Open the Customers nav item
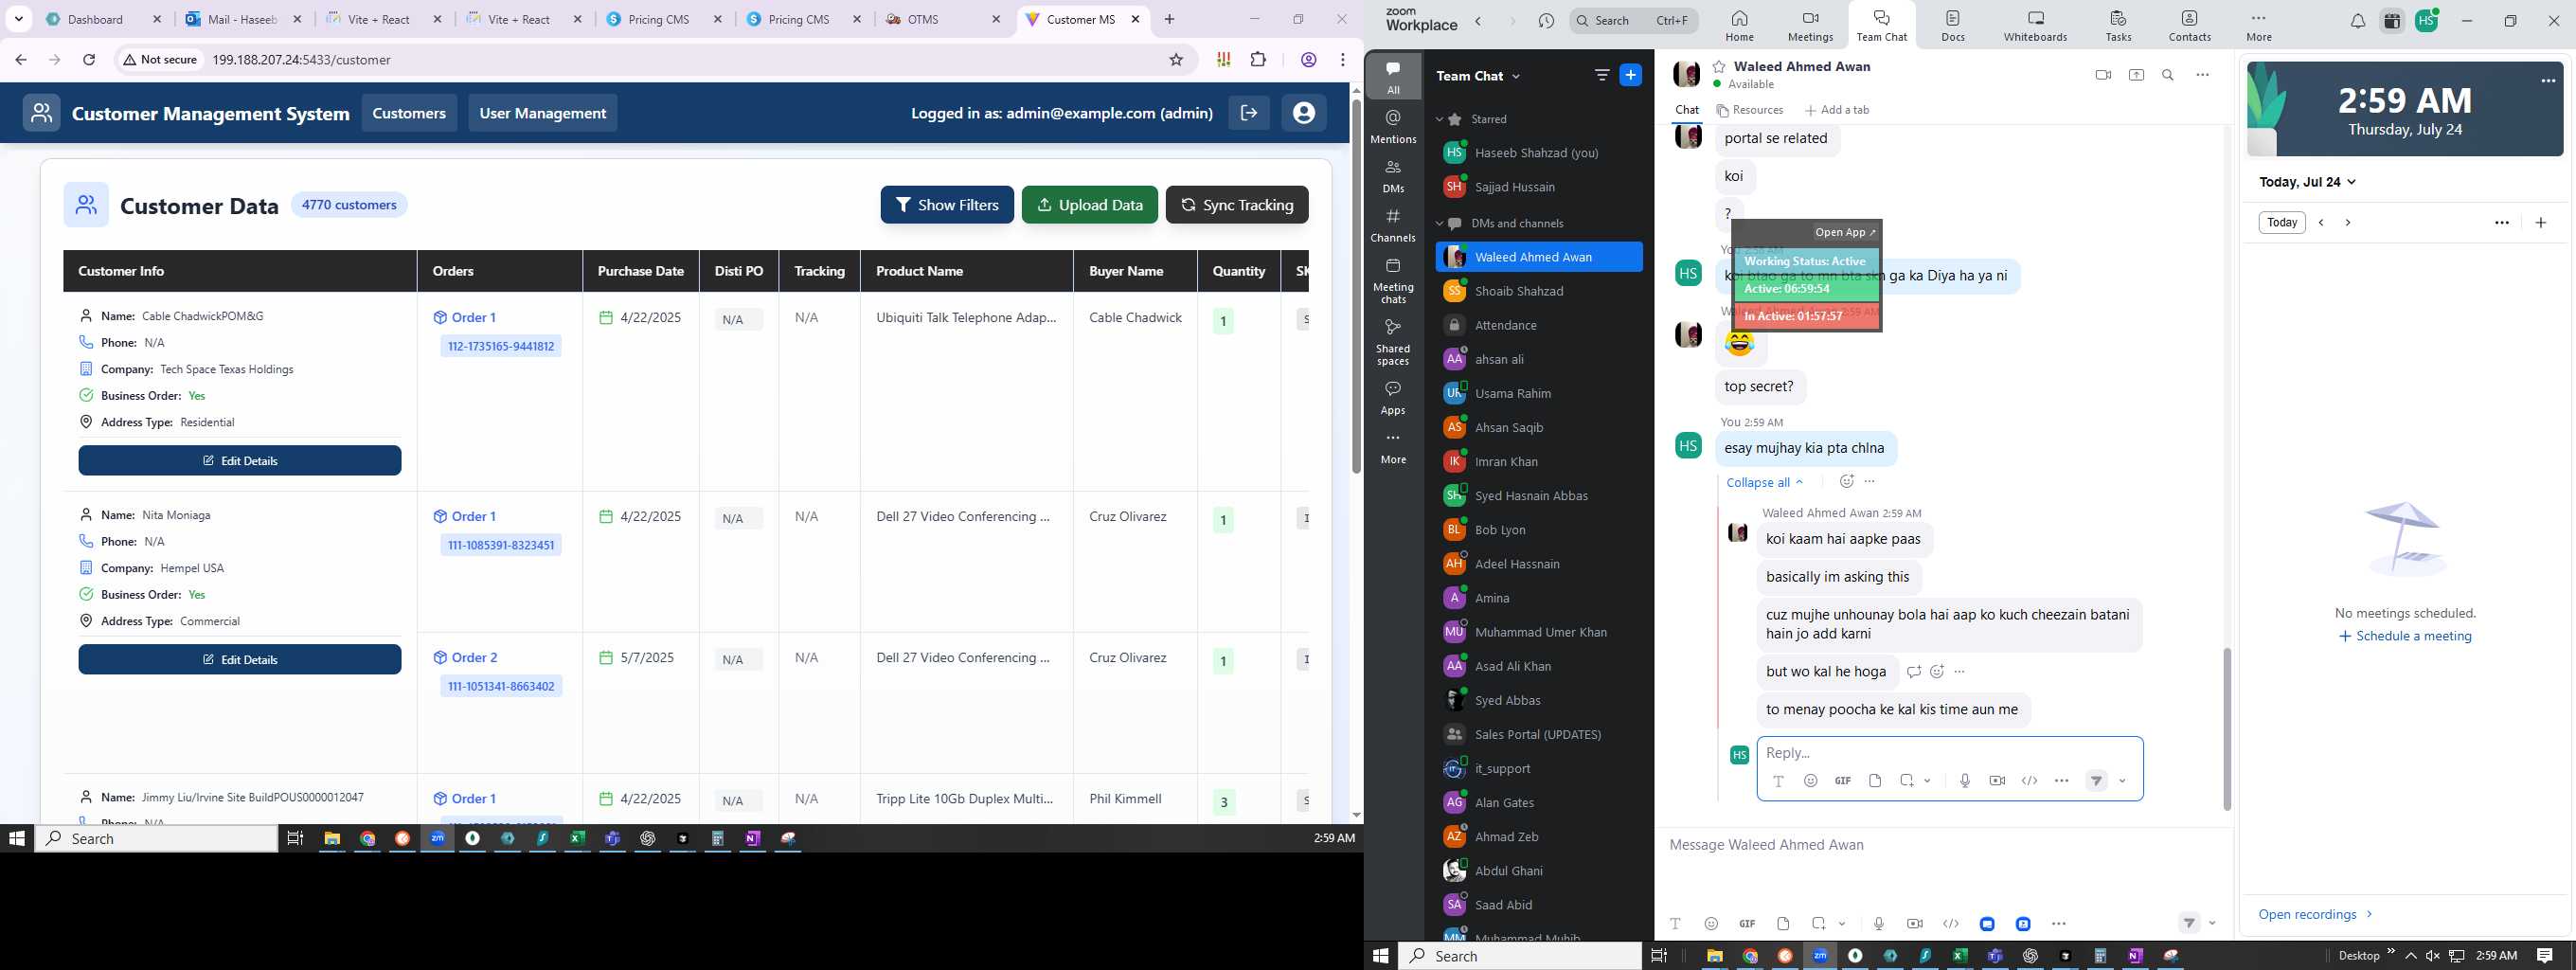 pyautogui.click(x=409, y=113)
